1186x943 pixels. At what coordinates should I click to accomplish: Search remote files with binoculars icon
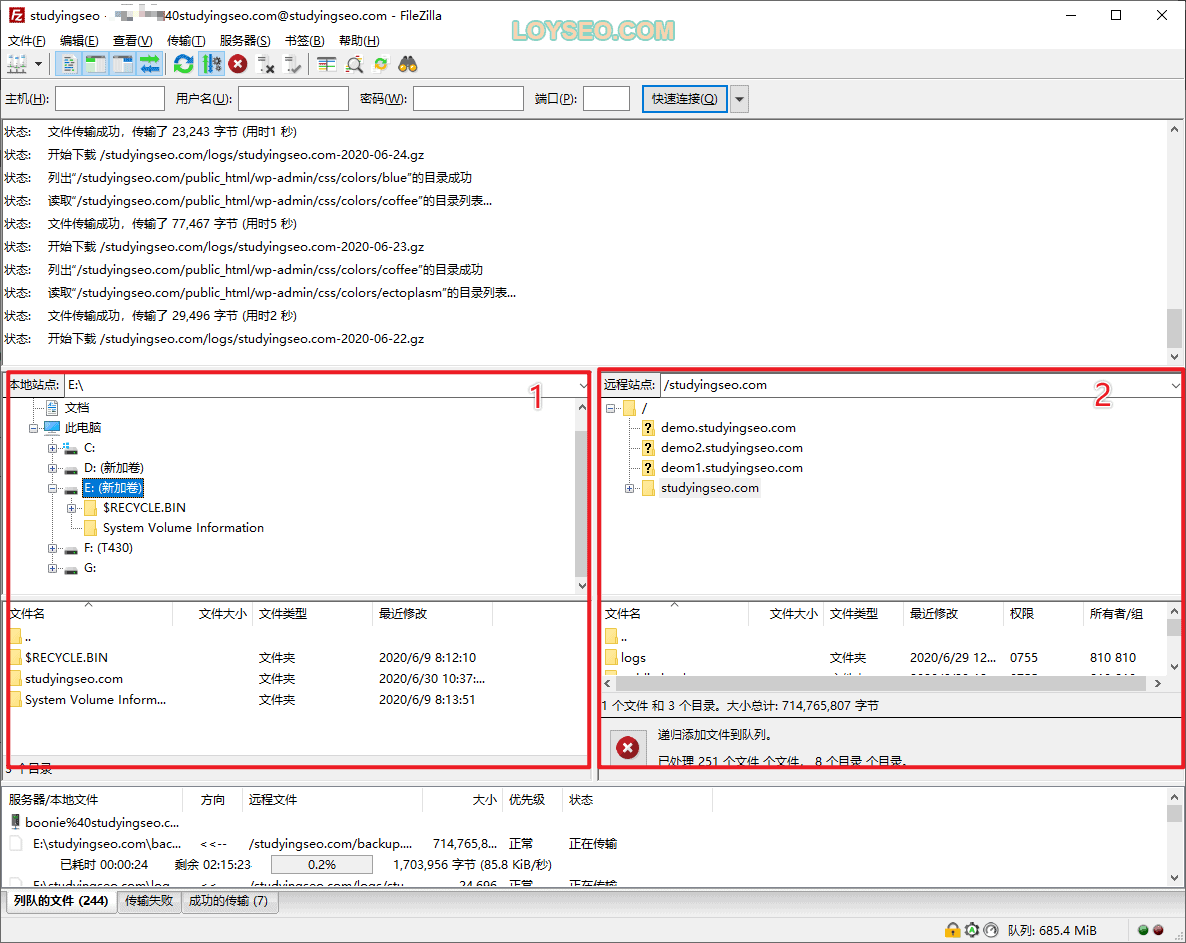click(x=408, y=64)
